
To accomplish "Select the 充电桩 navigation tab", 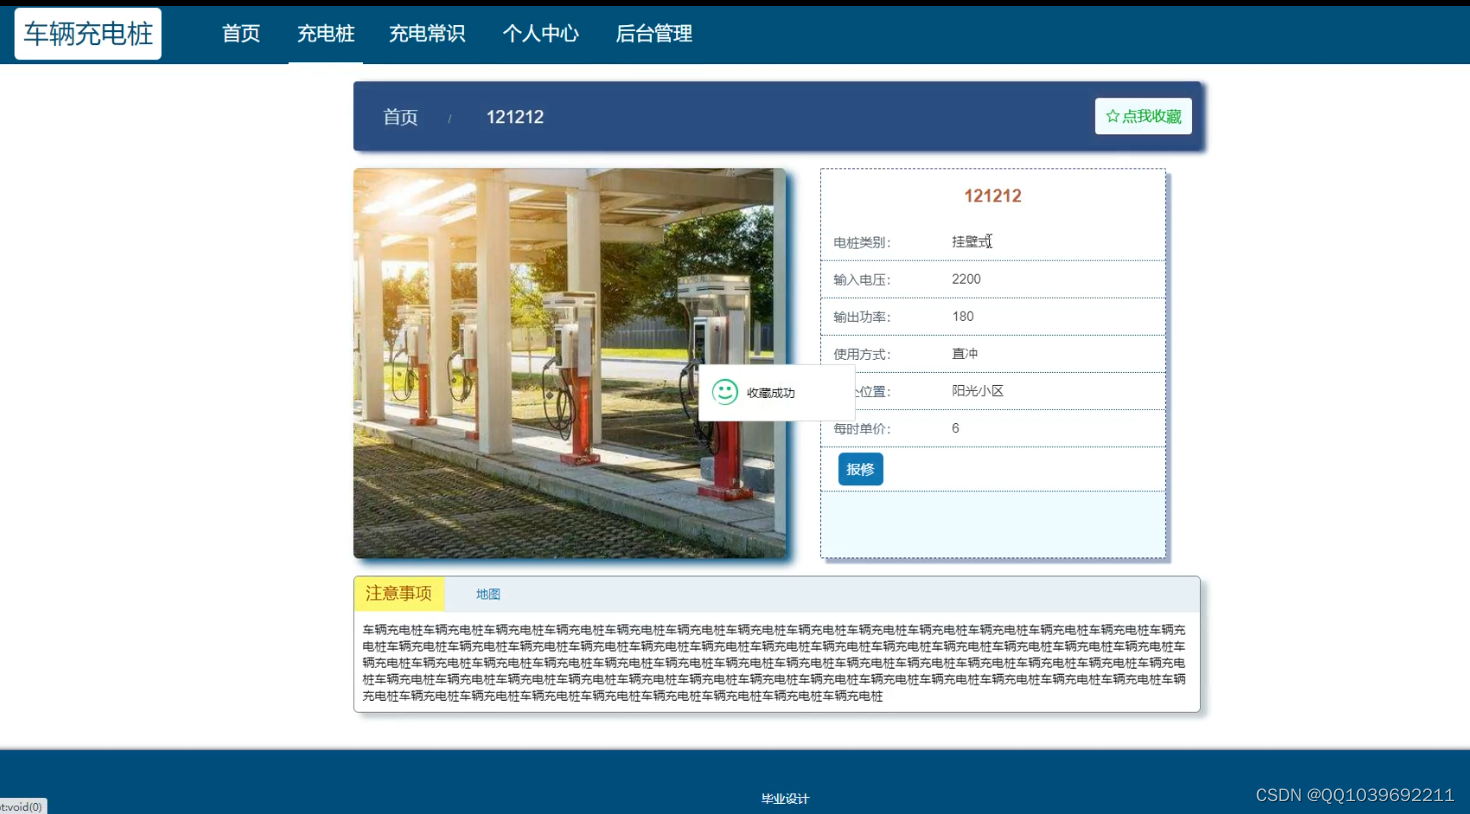I will 326,34.
